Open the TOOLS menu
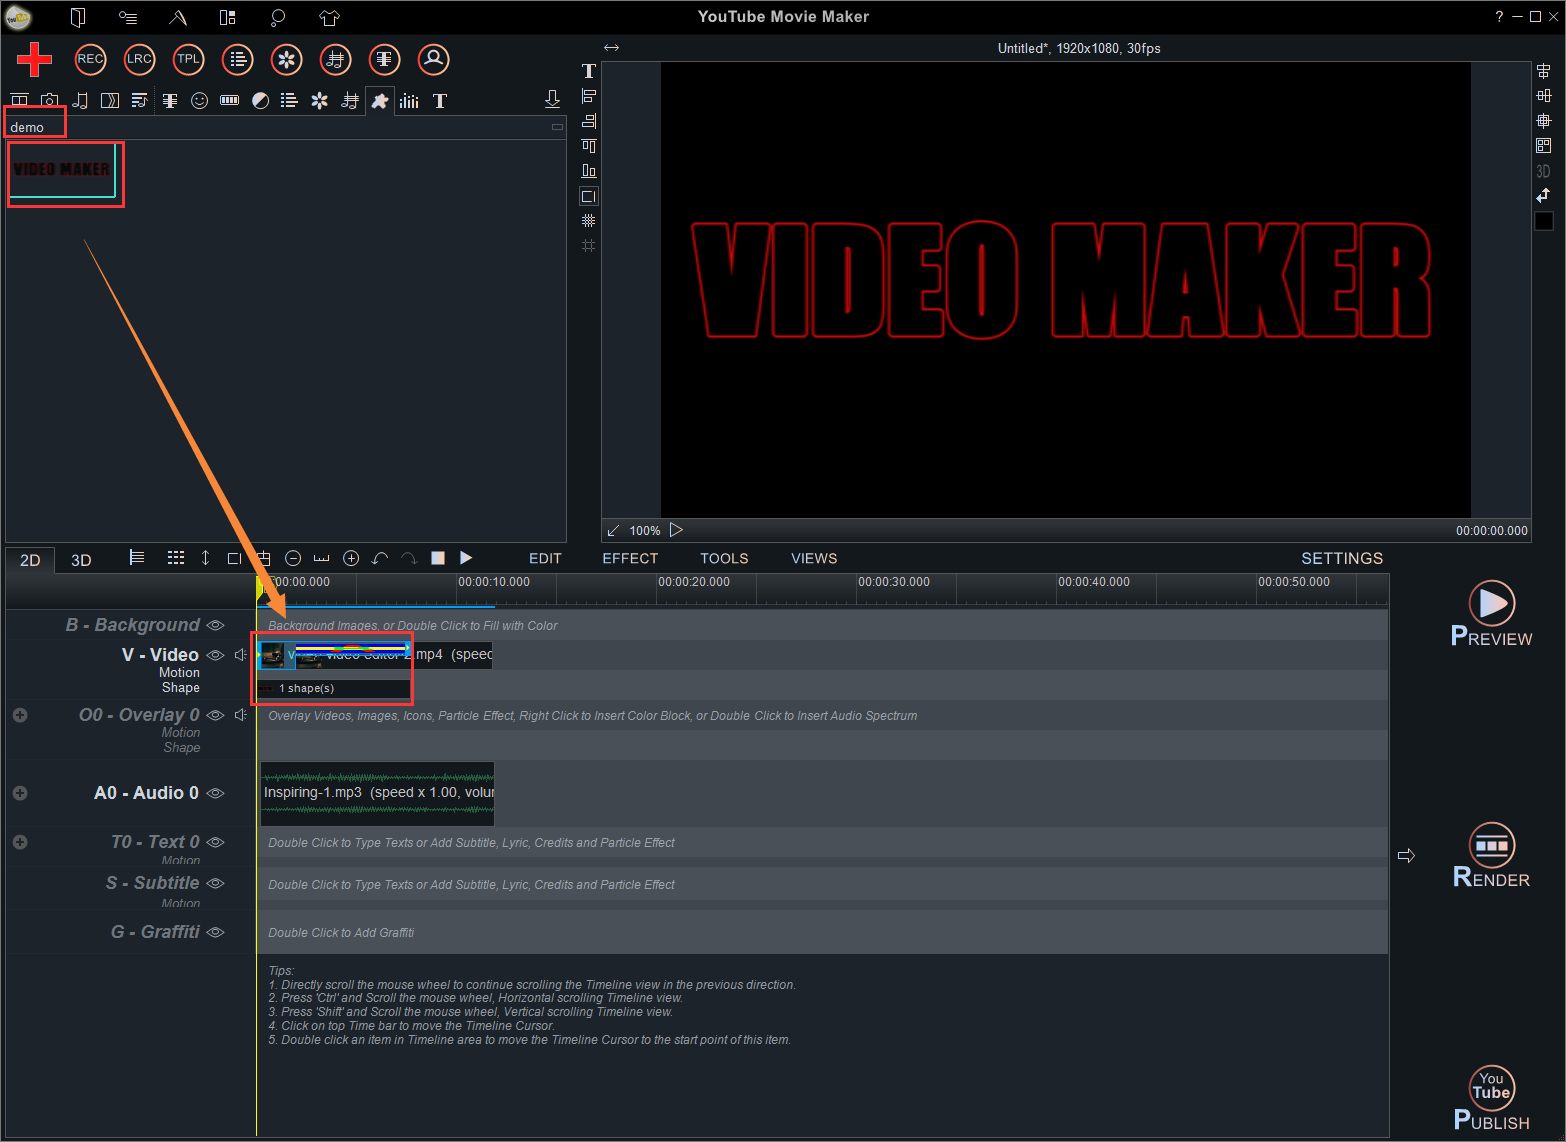1566x1142 pixels. pyautogui.click(x=724, y=558)
